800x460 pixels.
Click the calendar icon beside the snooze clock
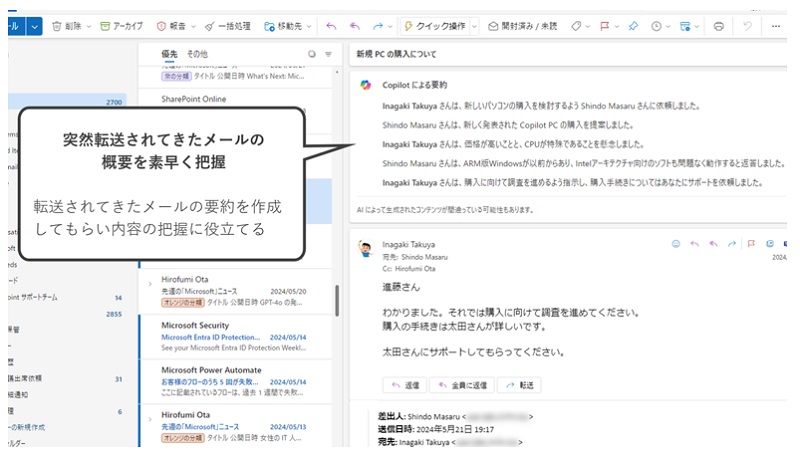click(685, 26)
